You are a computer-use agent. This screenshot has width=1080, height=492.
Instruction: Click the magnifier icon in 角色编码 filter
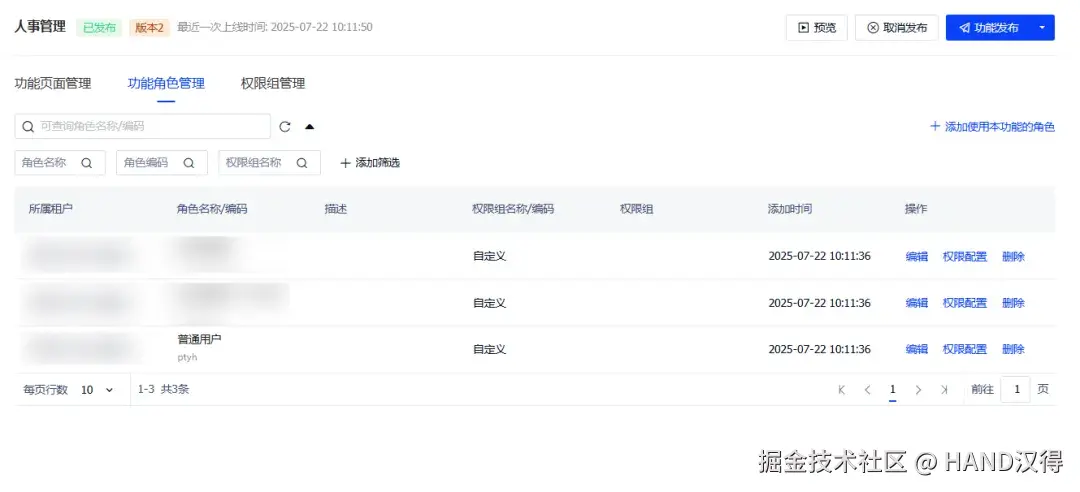point(189,163)
